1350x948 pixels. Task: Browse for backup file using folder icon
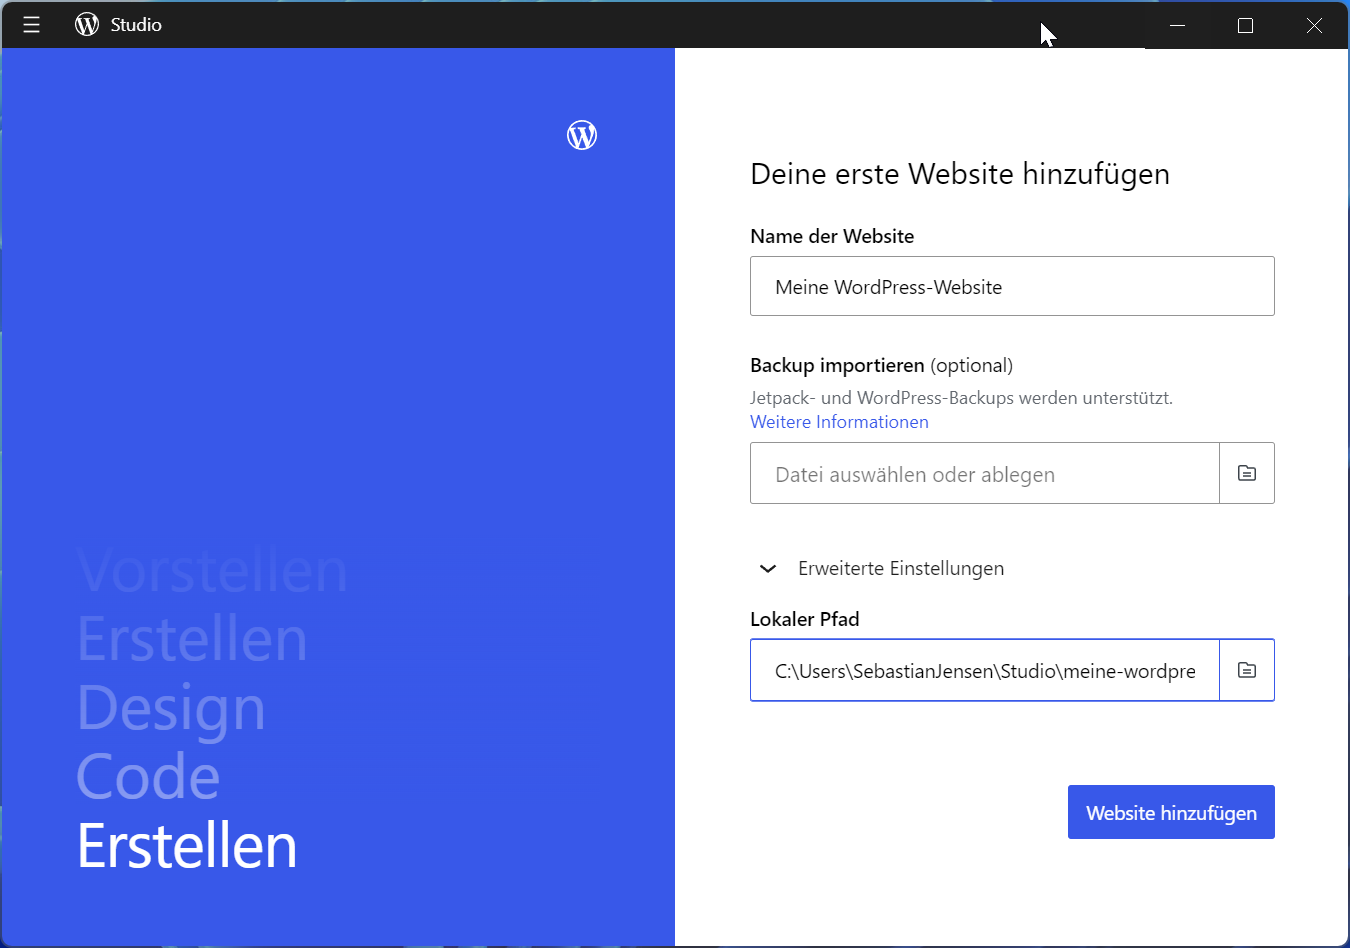point(1246,473)
